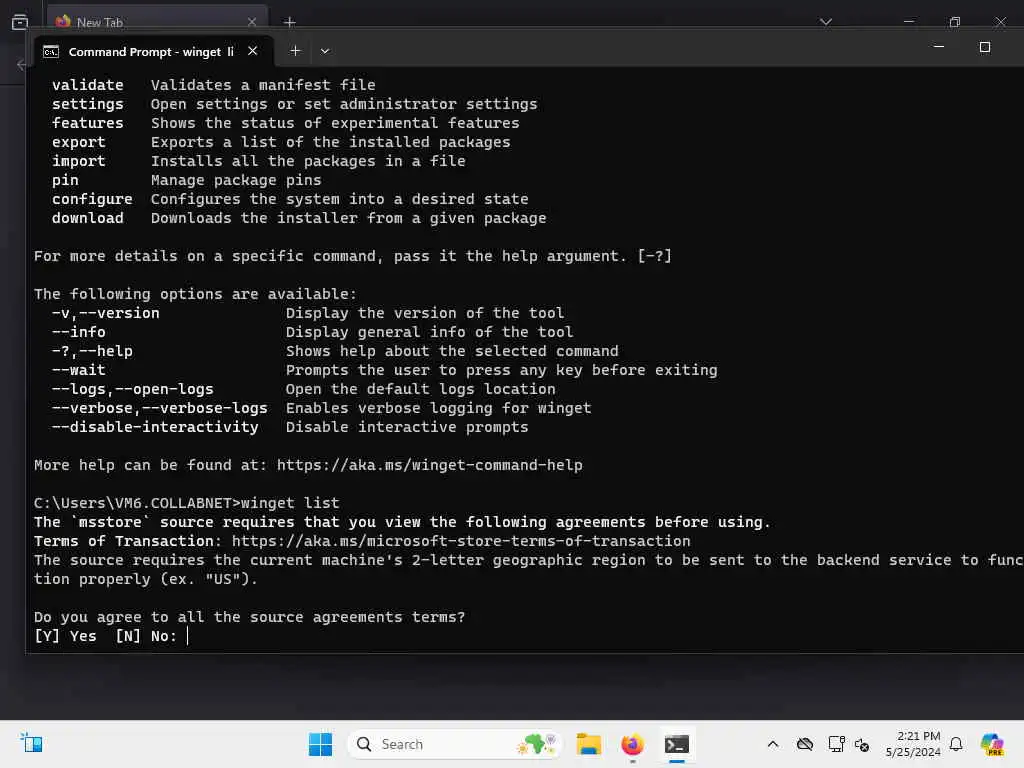Image resolution: width=1024 pixels, height=768 pixels.
Task: Open File Explorer from the taskbar
Action: pyautogui.click(x=588, y=744)
